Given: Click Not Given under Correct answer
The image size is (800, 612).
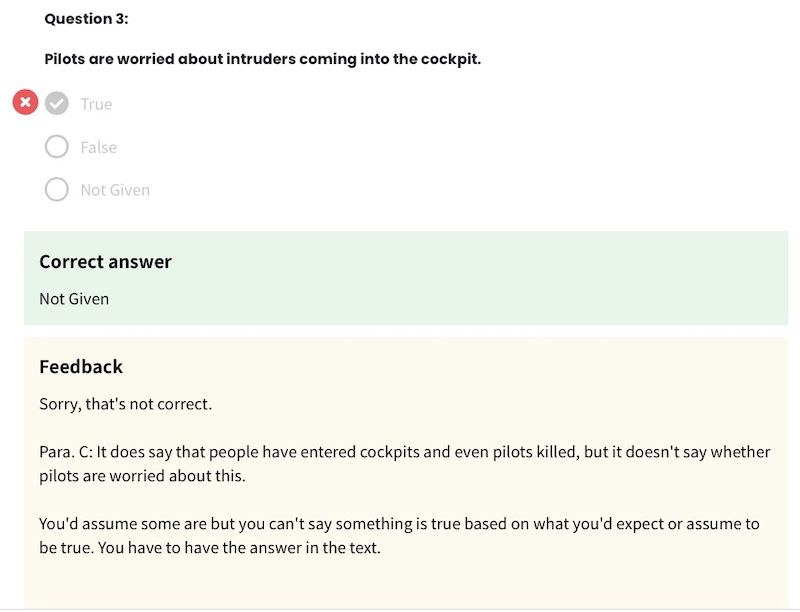Looking at the screenshot, I should (74, 299).
